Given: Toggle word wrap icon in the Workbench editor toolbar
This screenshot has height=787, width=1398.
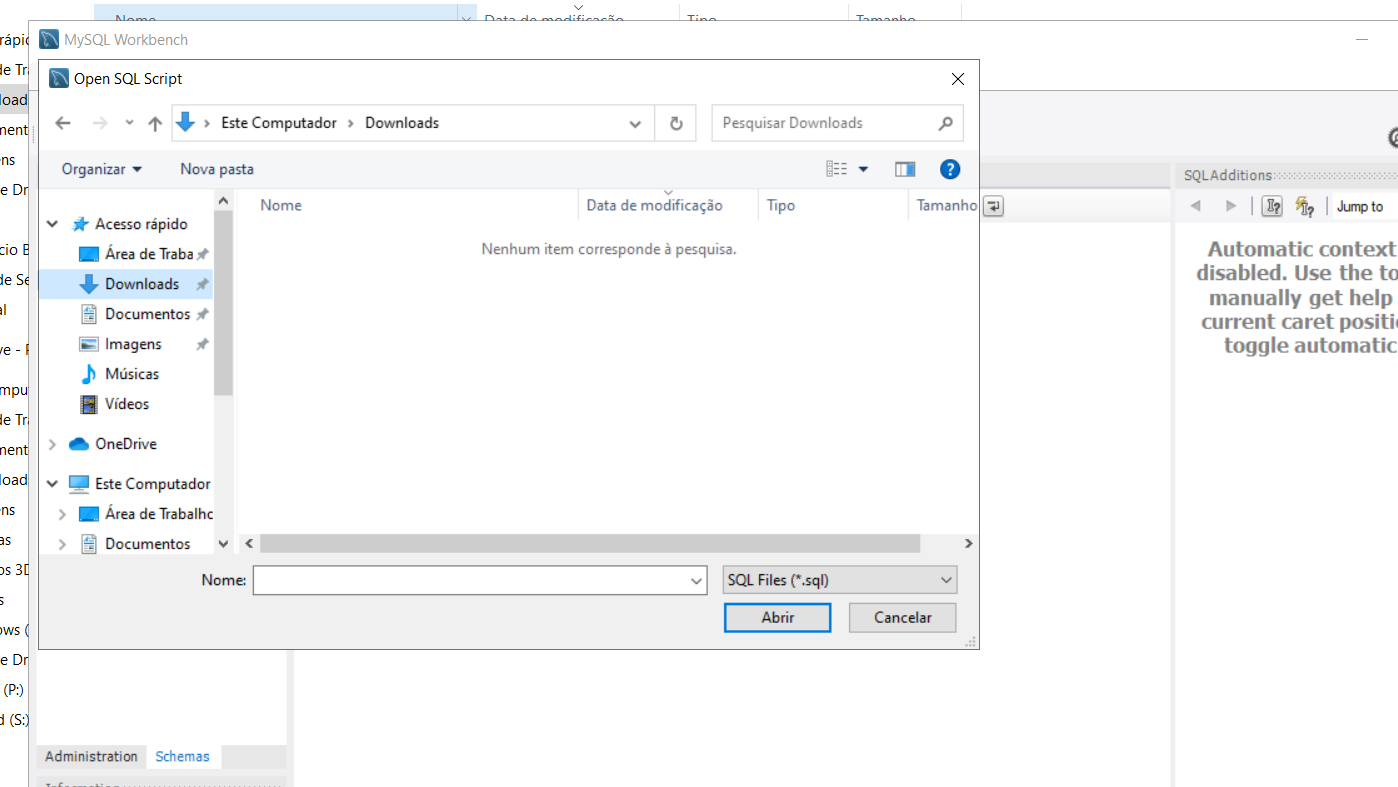Looking at the screenshot, I should (x=993, y=206).
